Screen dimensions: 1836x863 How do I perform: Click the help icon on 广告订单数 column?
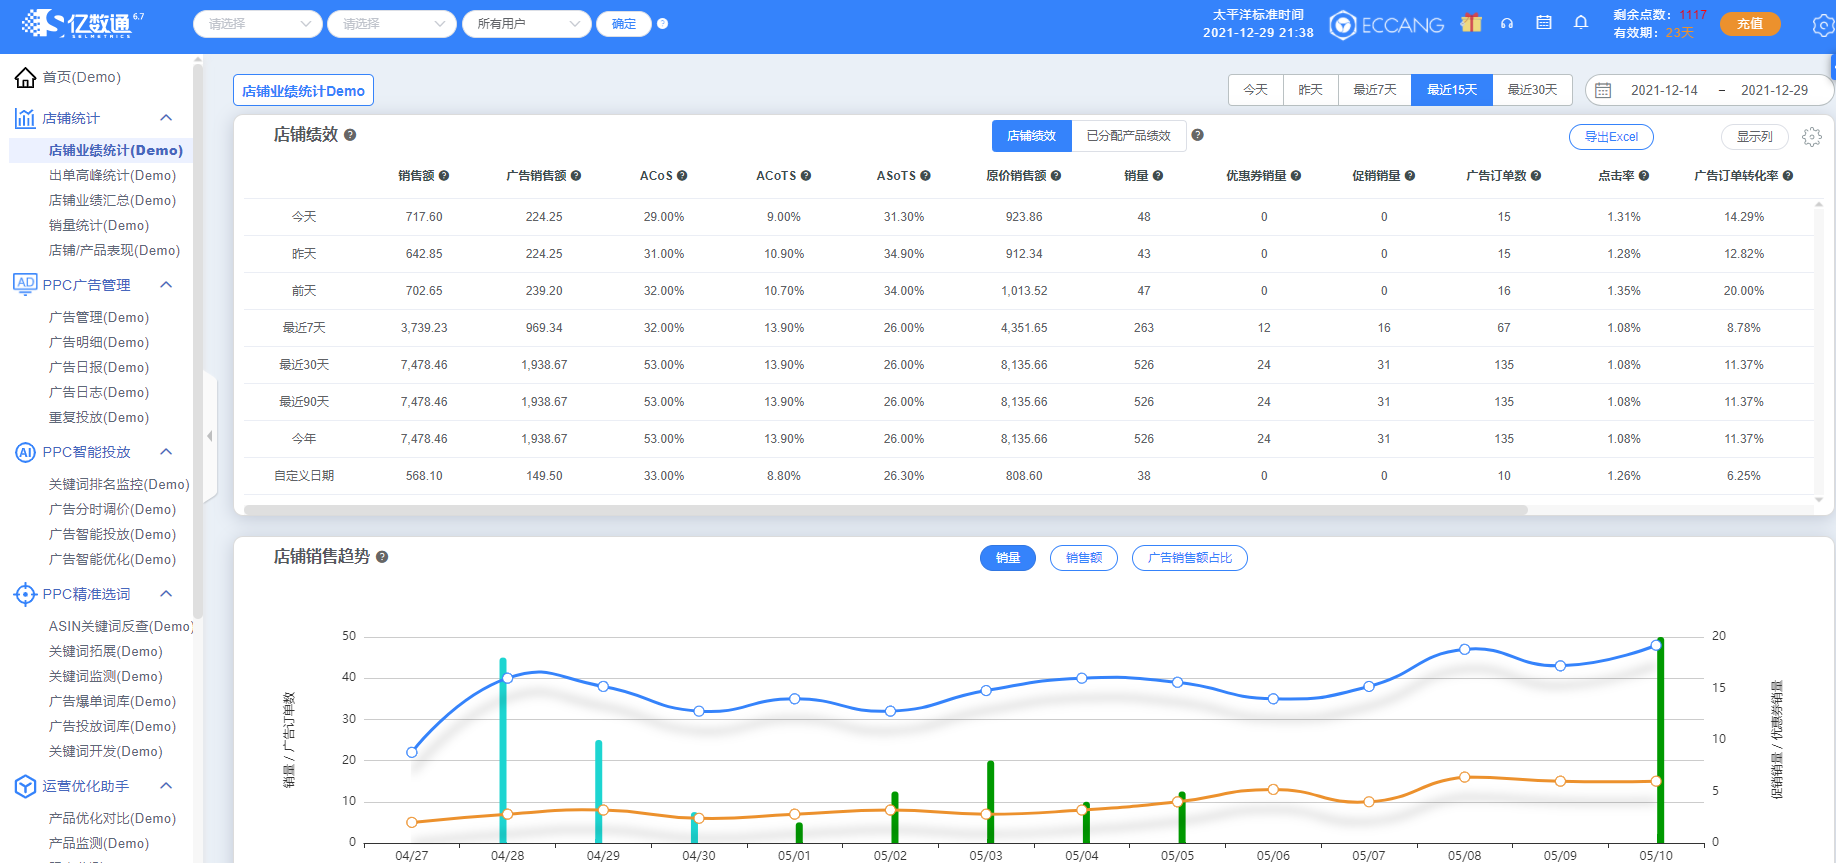tap(1536, 176)
